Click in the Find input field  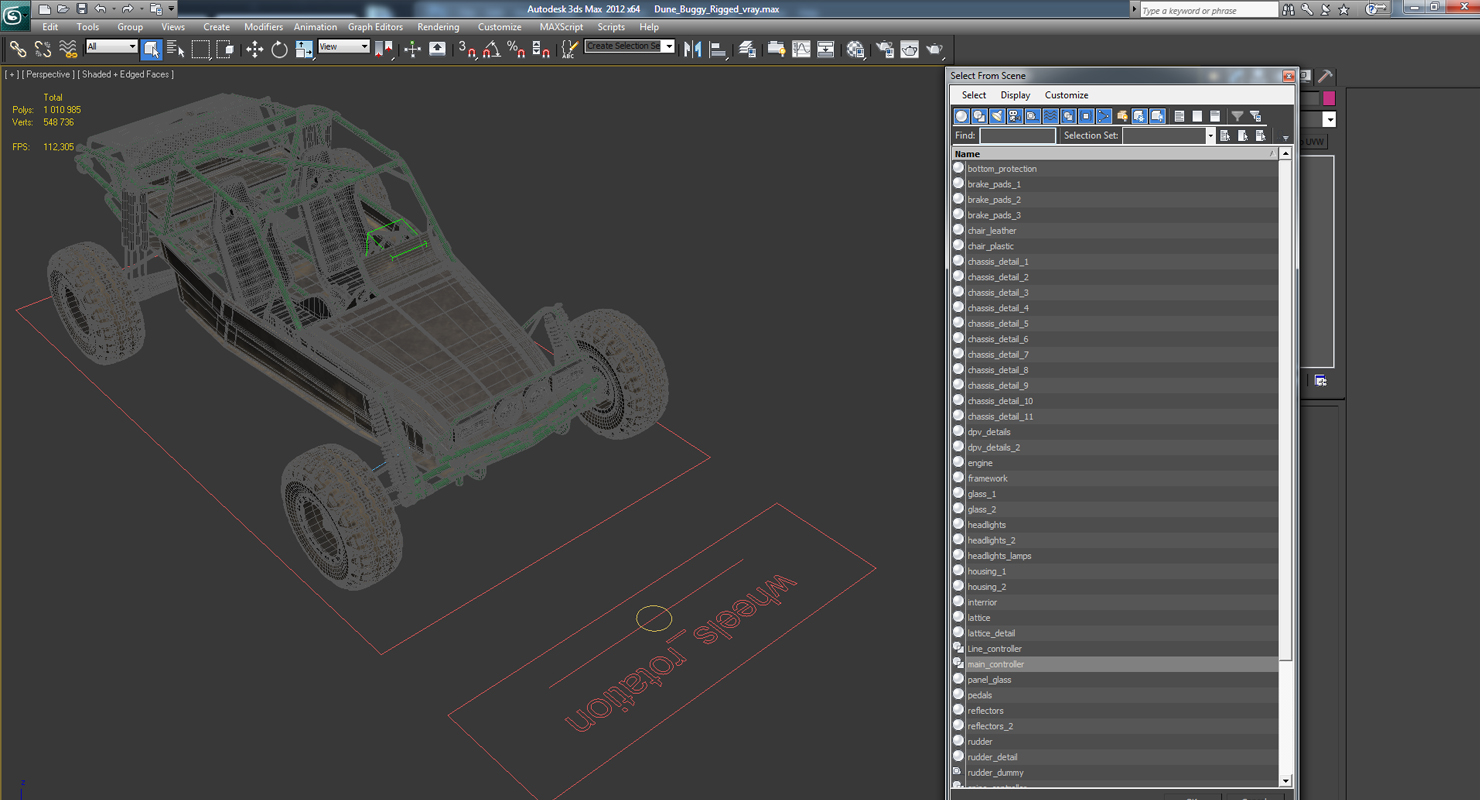coord(1017,136)
